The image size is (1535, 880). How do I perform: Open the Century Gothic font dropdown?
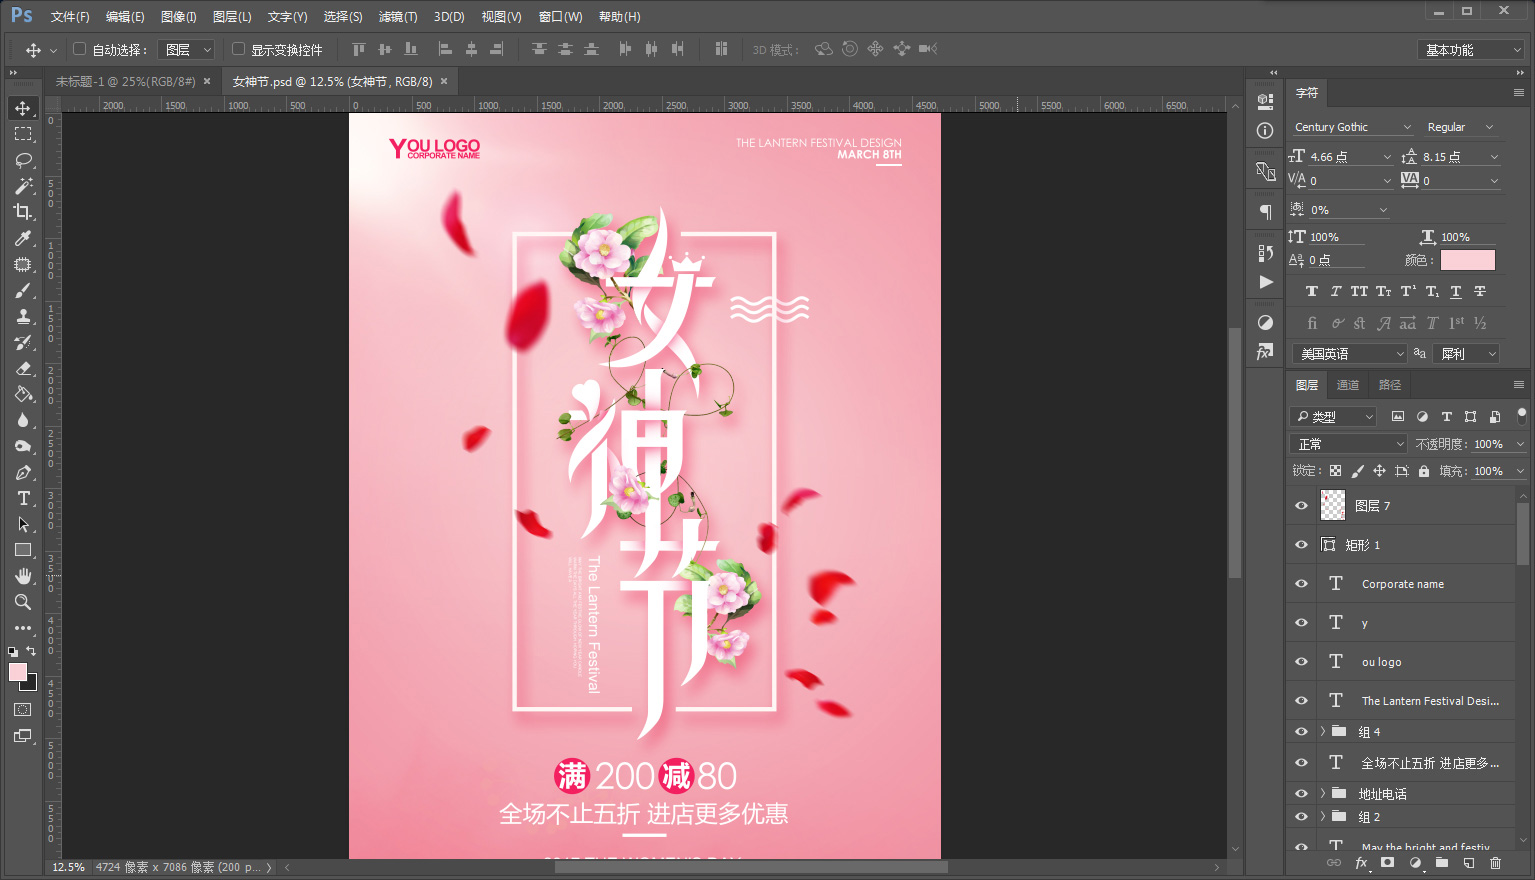[x=1352, y=127]
